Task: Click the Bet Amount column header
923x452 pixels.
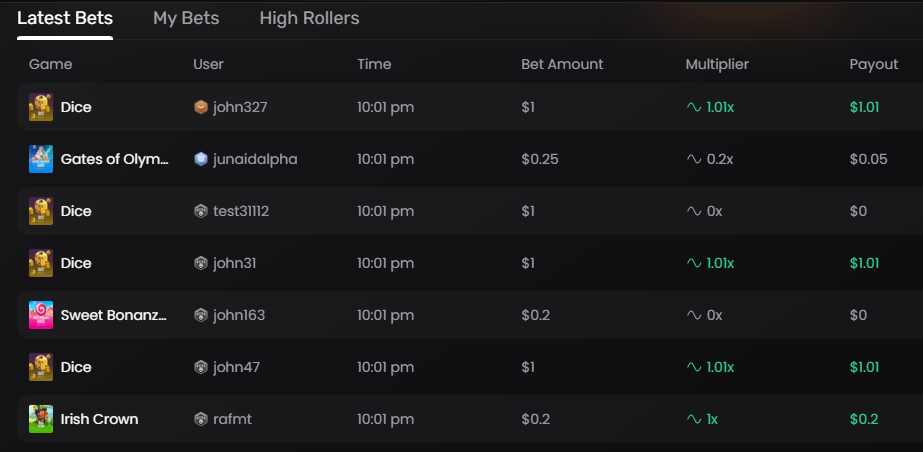Action: click(x=562, y=64)
